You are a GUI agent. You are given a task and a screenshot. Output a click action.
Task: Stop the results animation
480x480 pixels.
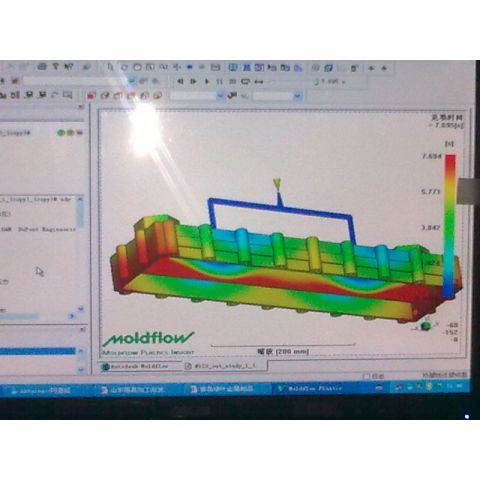point(233,81)
